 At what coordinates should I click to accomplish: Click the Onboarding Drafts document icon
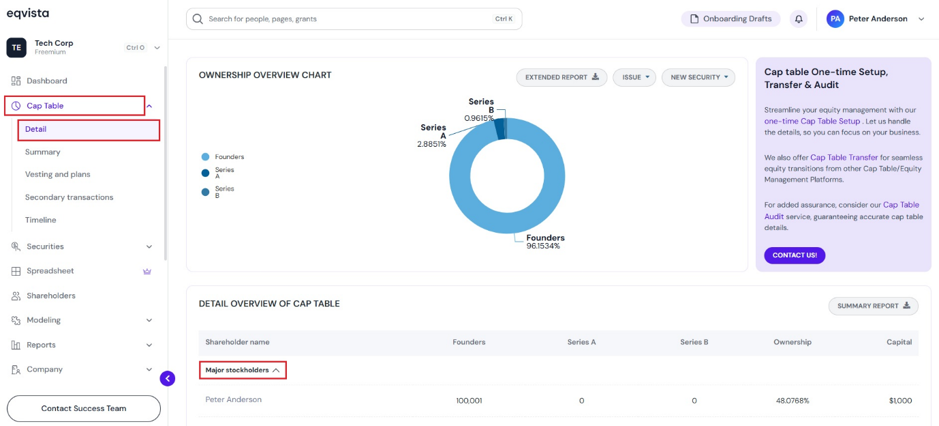[695, 19]
